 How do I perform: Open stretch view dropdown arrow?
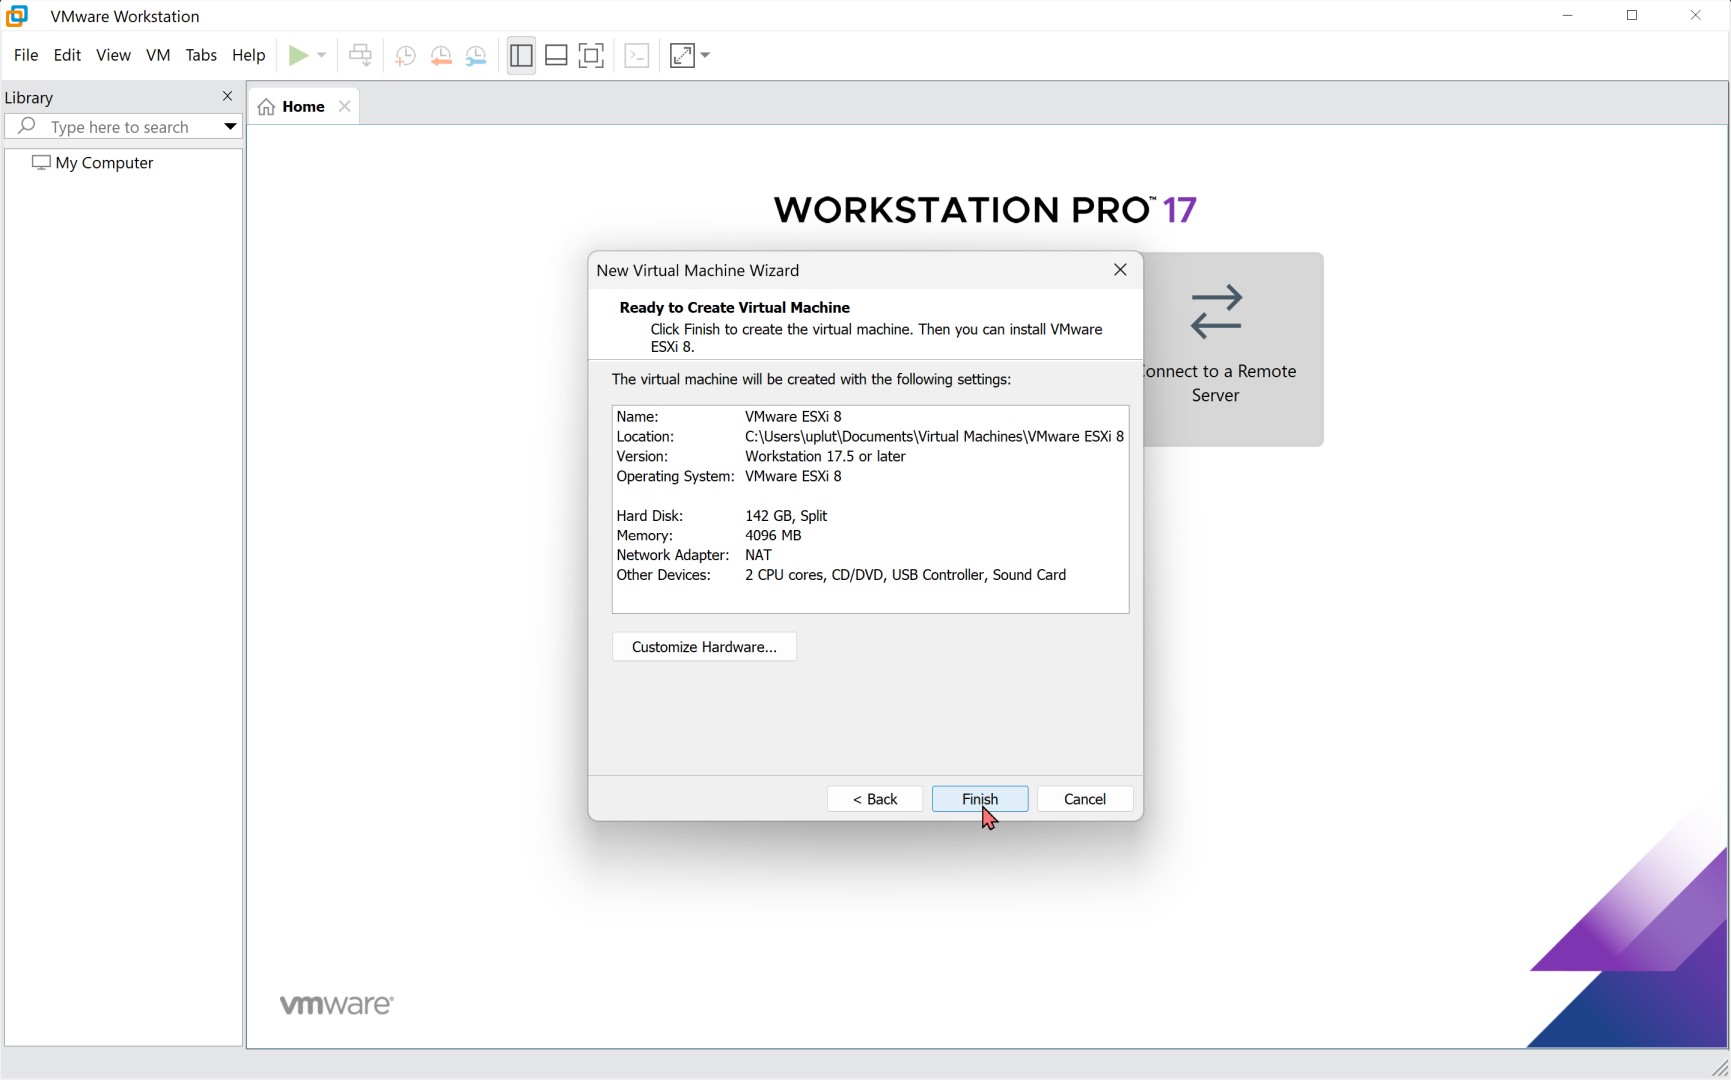point(705,56)
